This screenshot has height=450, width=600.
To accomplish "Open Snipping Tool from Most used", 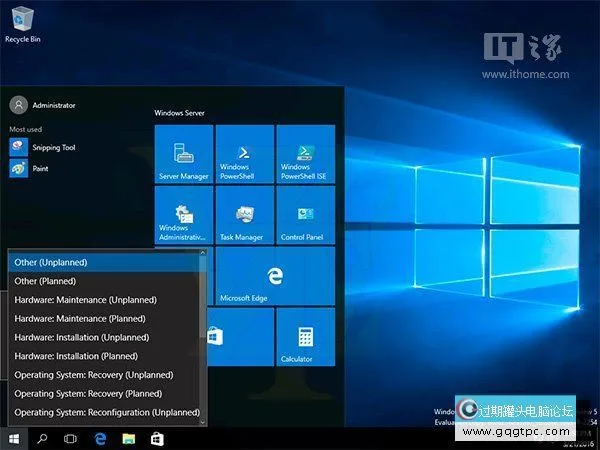I will pos(54,147).
